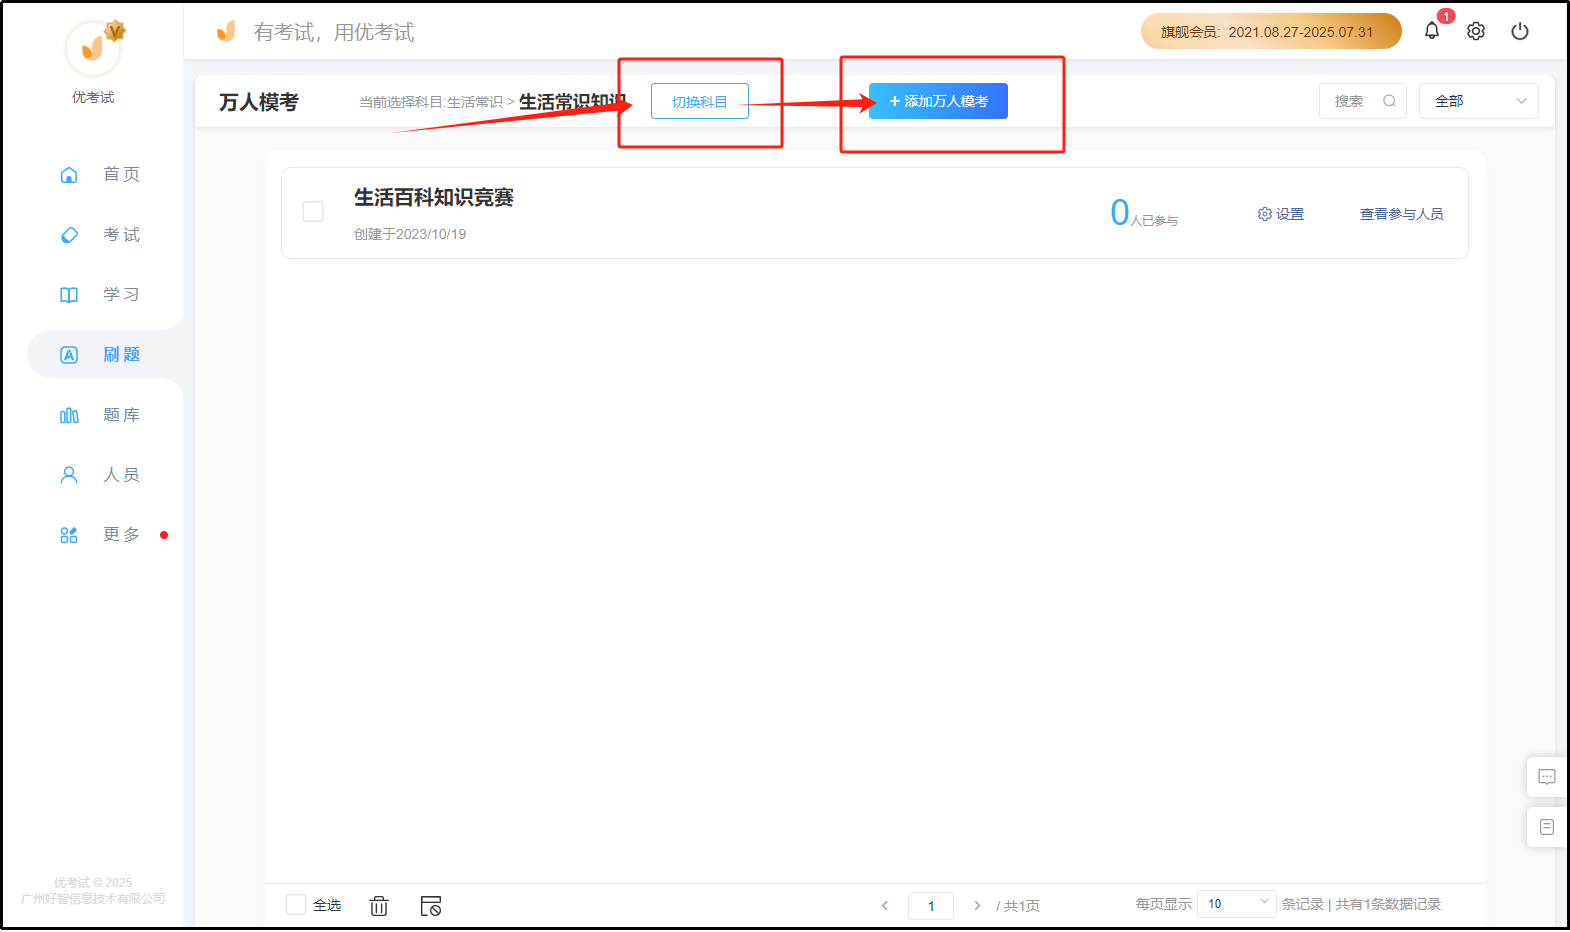Open the 生活百科知识竞赛 title

coord(434,198)
